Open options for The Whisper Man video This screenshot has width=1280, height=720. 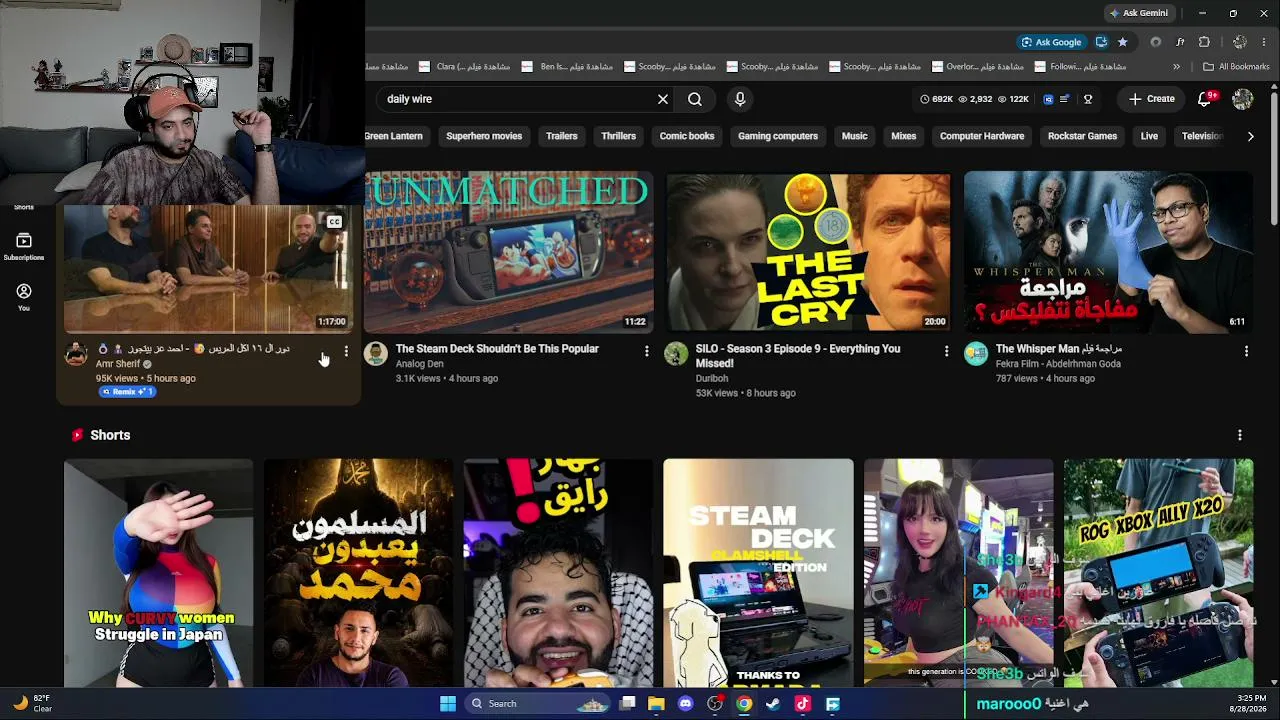click(x=1246, y=351)
